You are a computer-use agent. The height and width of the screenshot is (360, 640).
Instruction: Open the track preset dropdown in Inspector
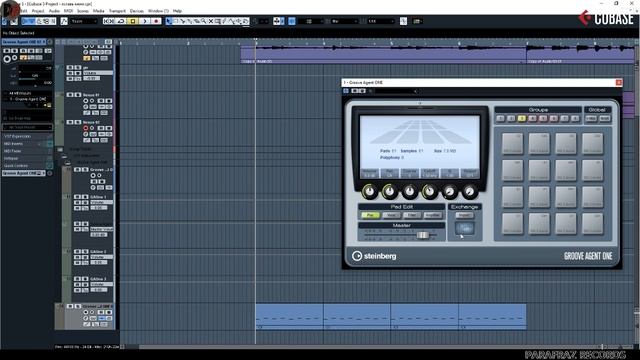click(27, 127)
